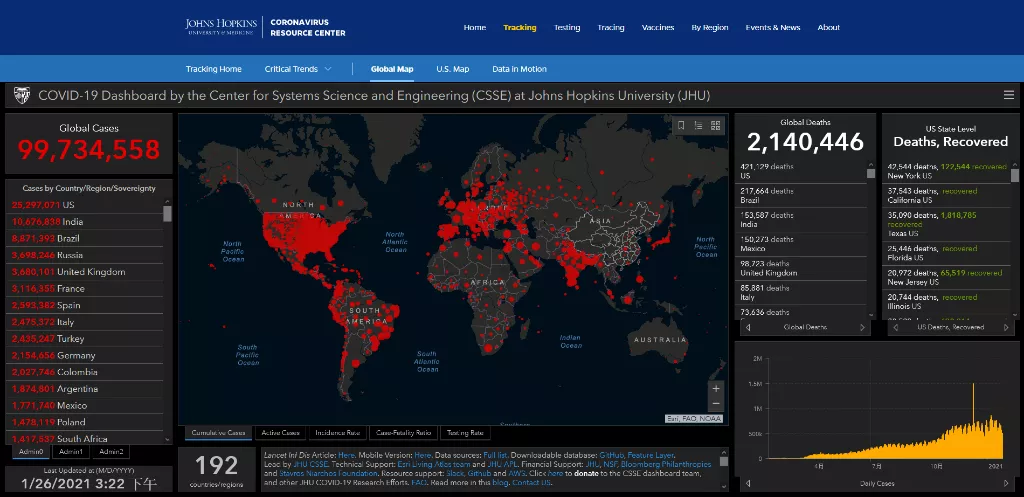Zoom out on the map with minus
The image size is (1024, 497).
point(716,403)
